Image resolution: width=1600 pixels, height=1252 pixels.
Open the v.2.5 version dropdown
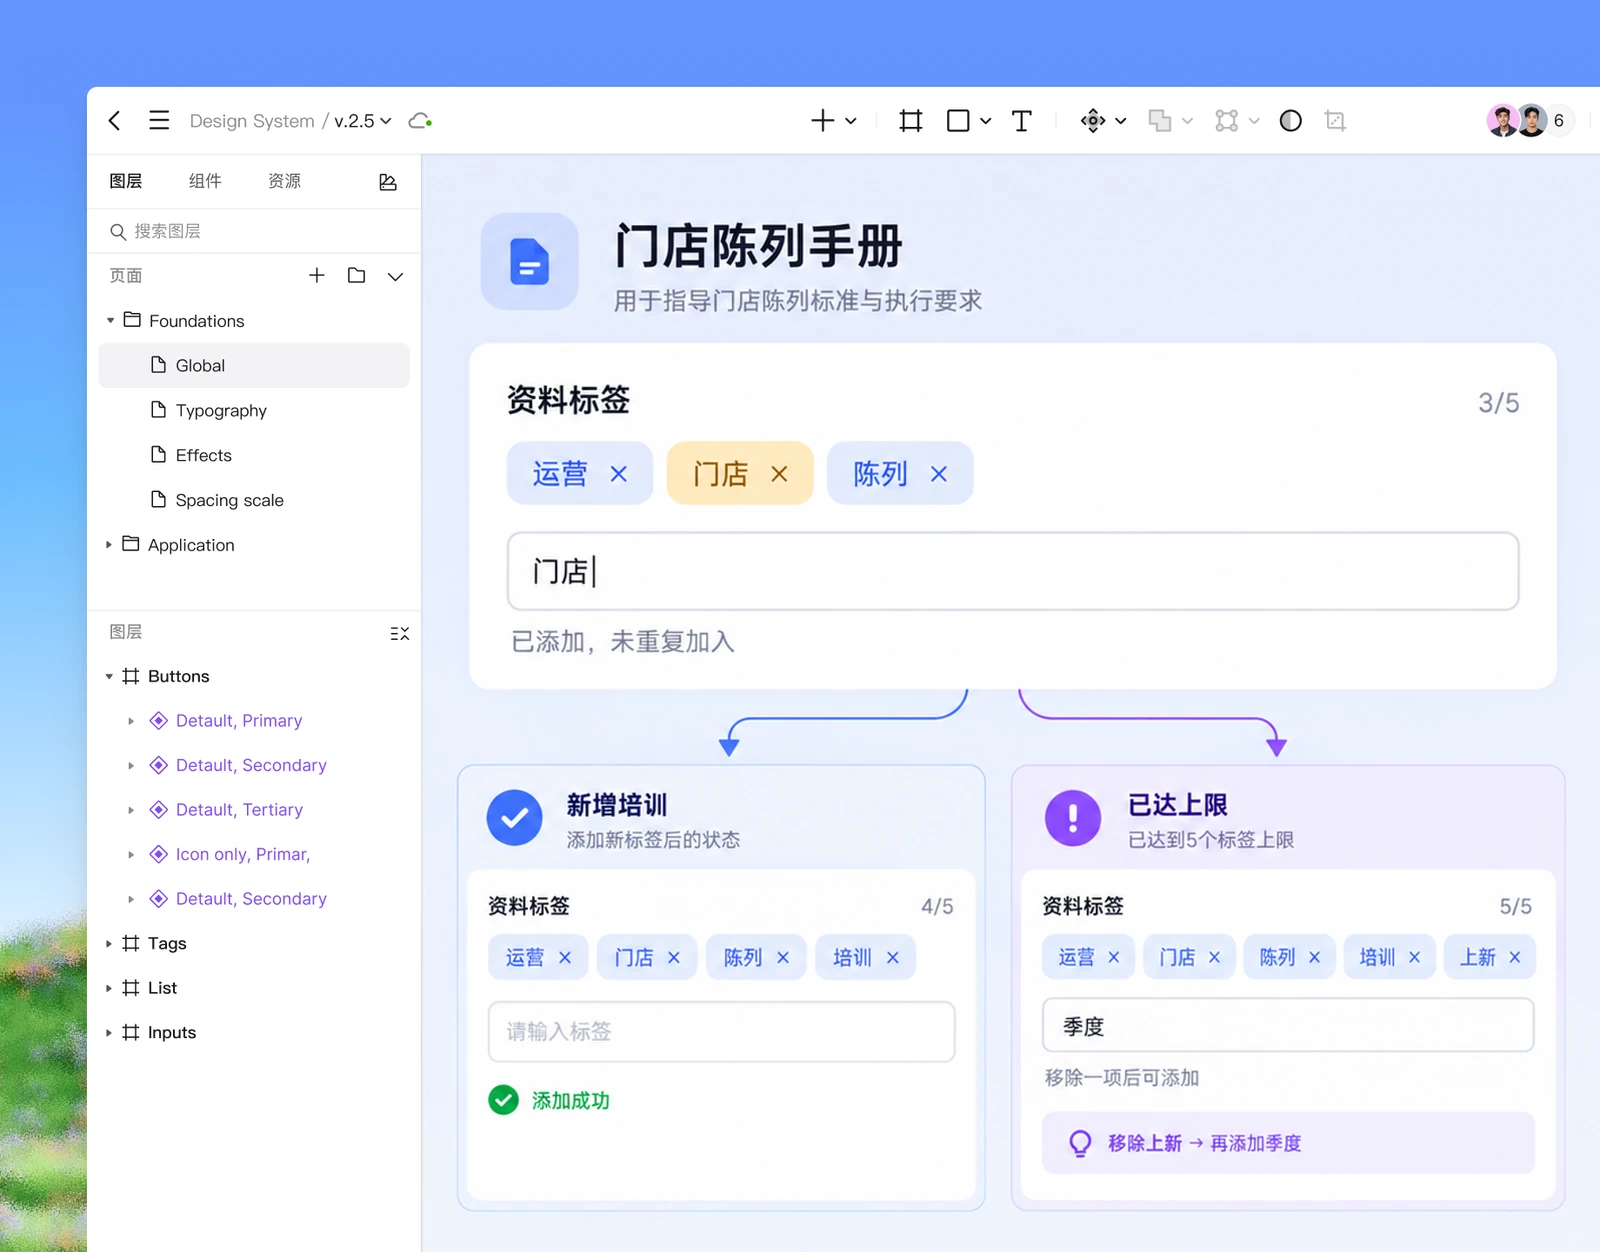pos(362,121)
